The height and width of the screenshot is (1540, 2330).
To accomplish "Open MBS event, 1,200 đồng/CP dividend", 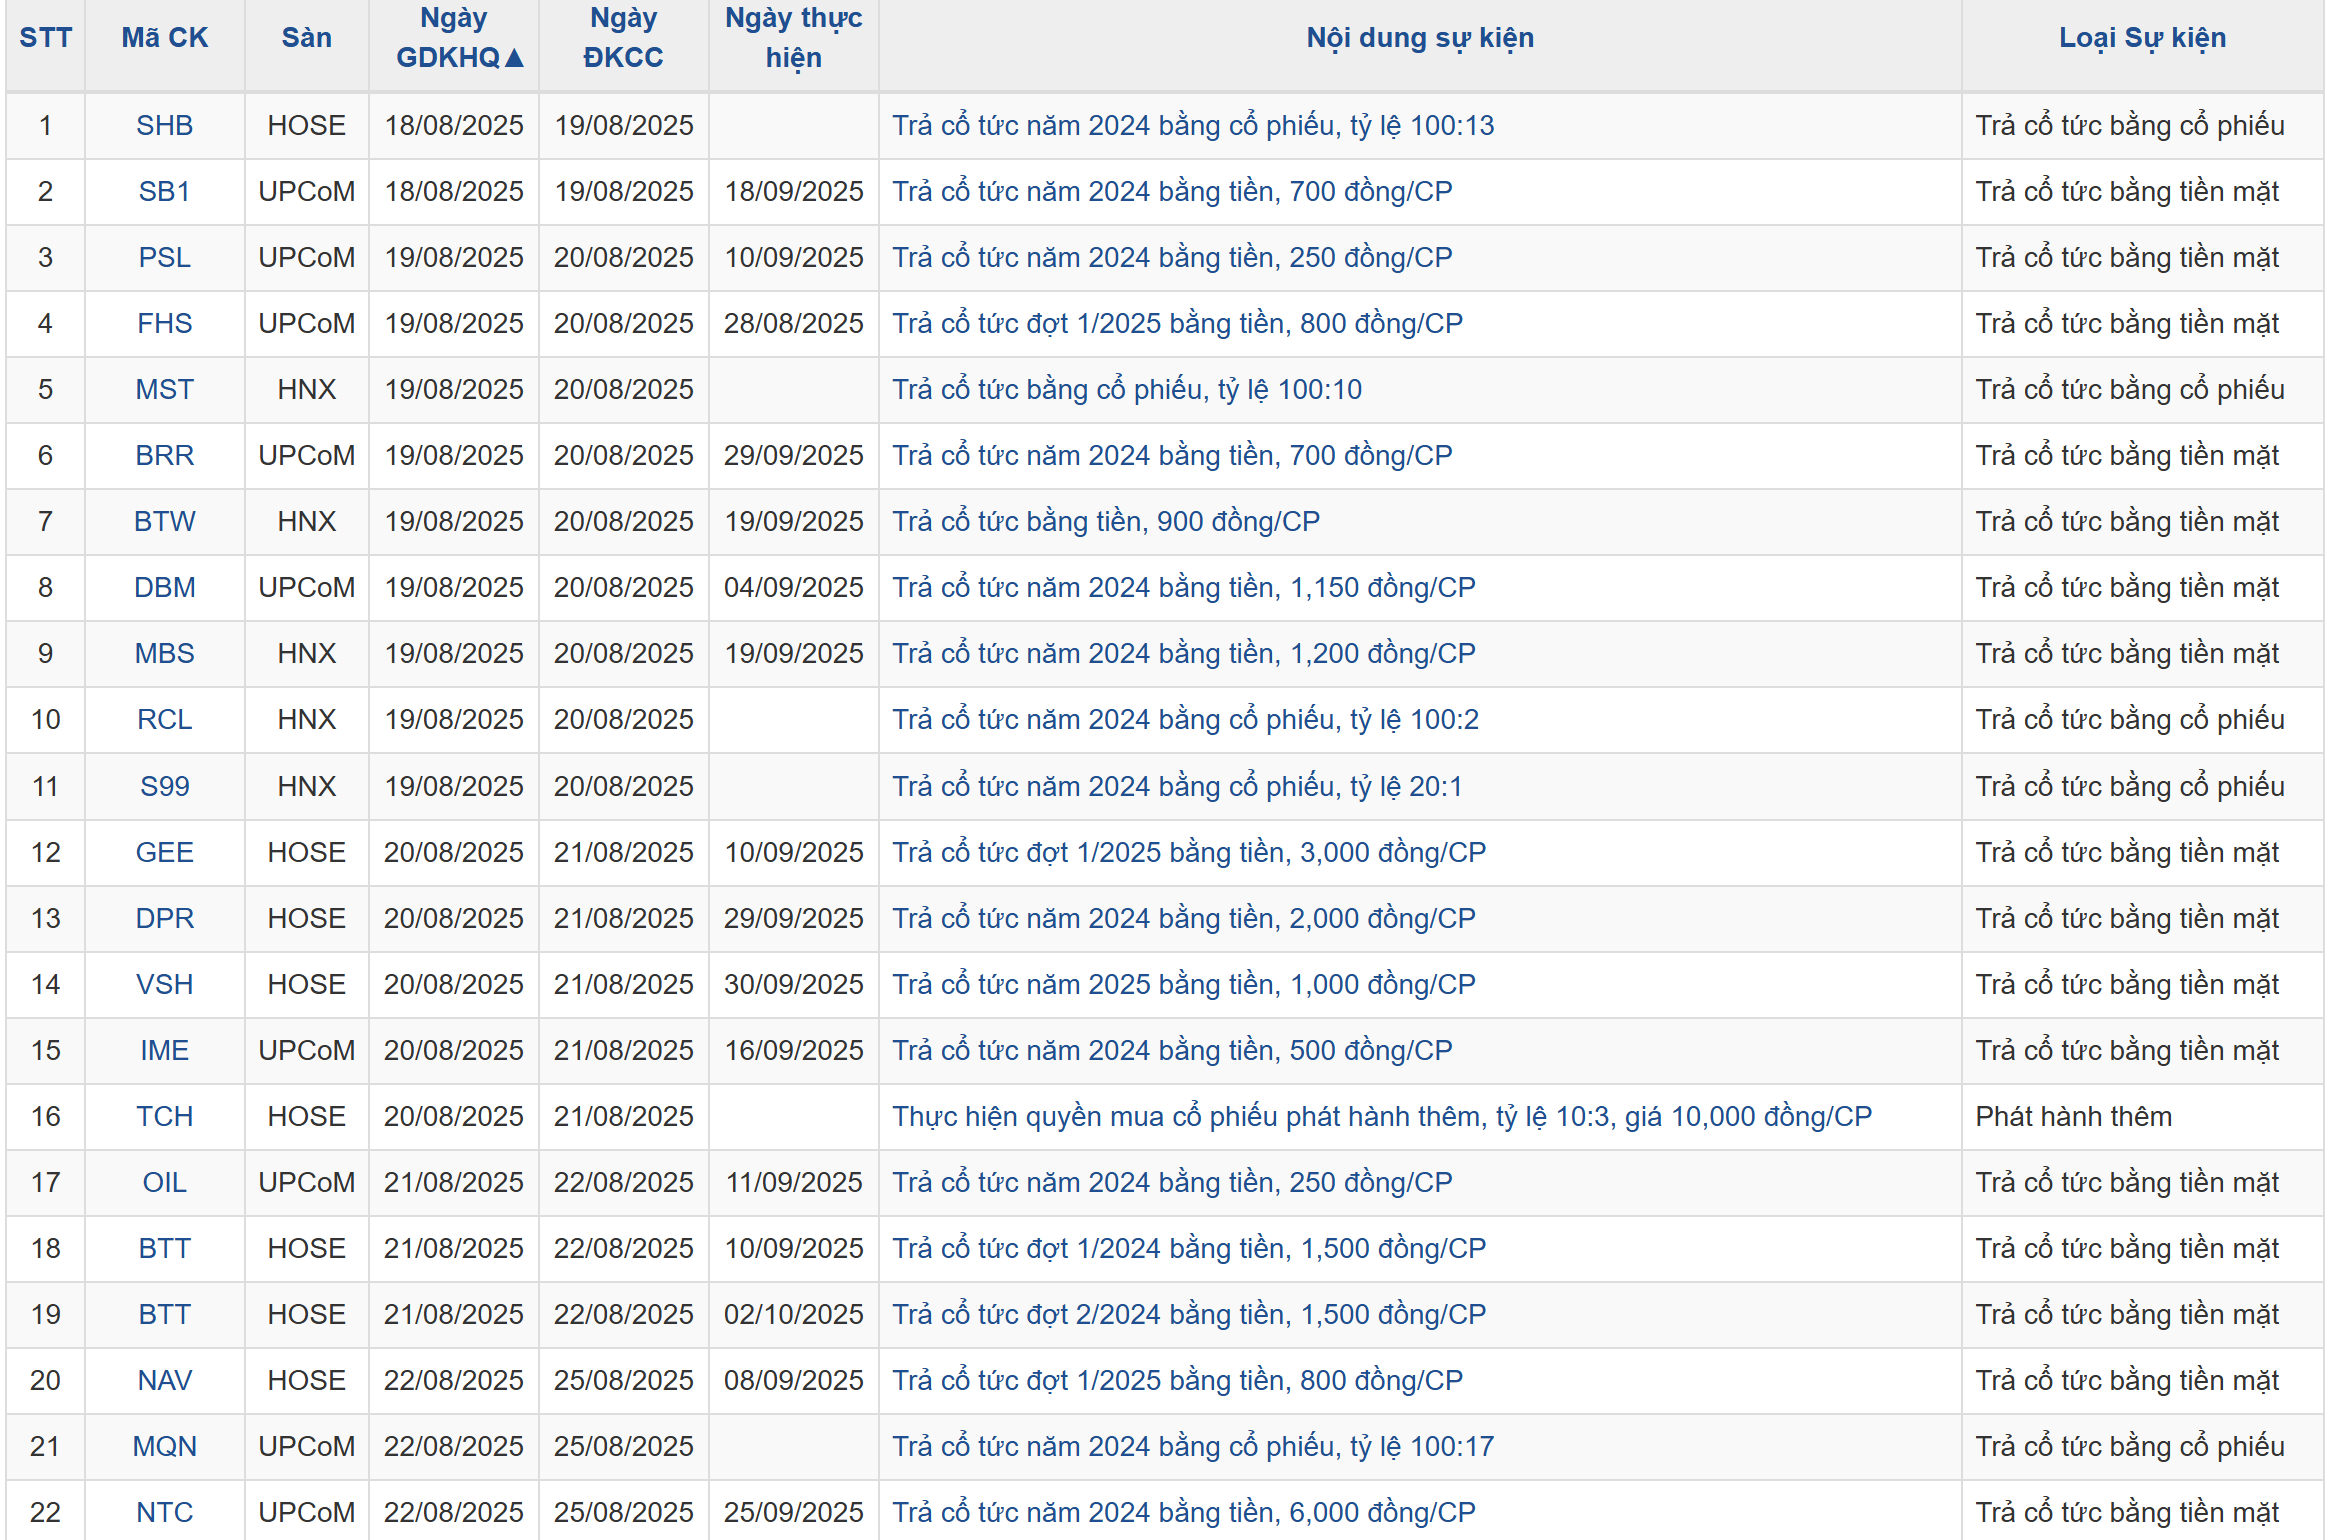I will (1184, 654).
